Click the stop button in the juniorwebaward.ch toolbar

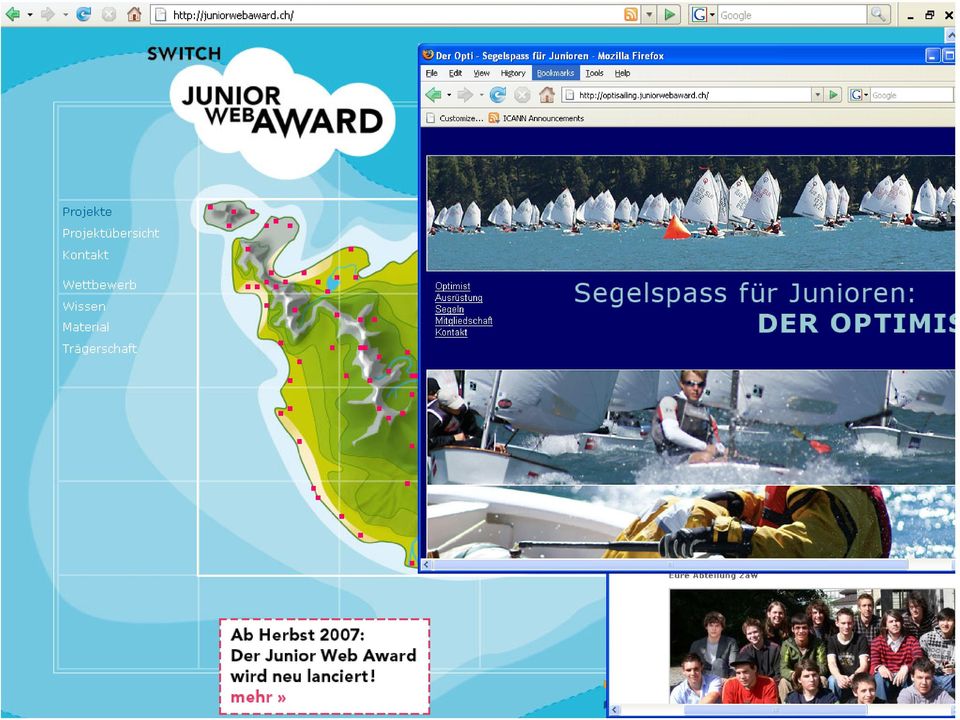(109, 15)
